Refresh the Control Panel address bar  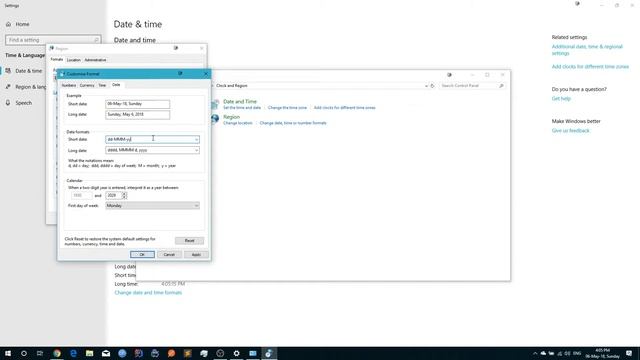click(x=432, y=86)
